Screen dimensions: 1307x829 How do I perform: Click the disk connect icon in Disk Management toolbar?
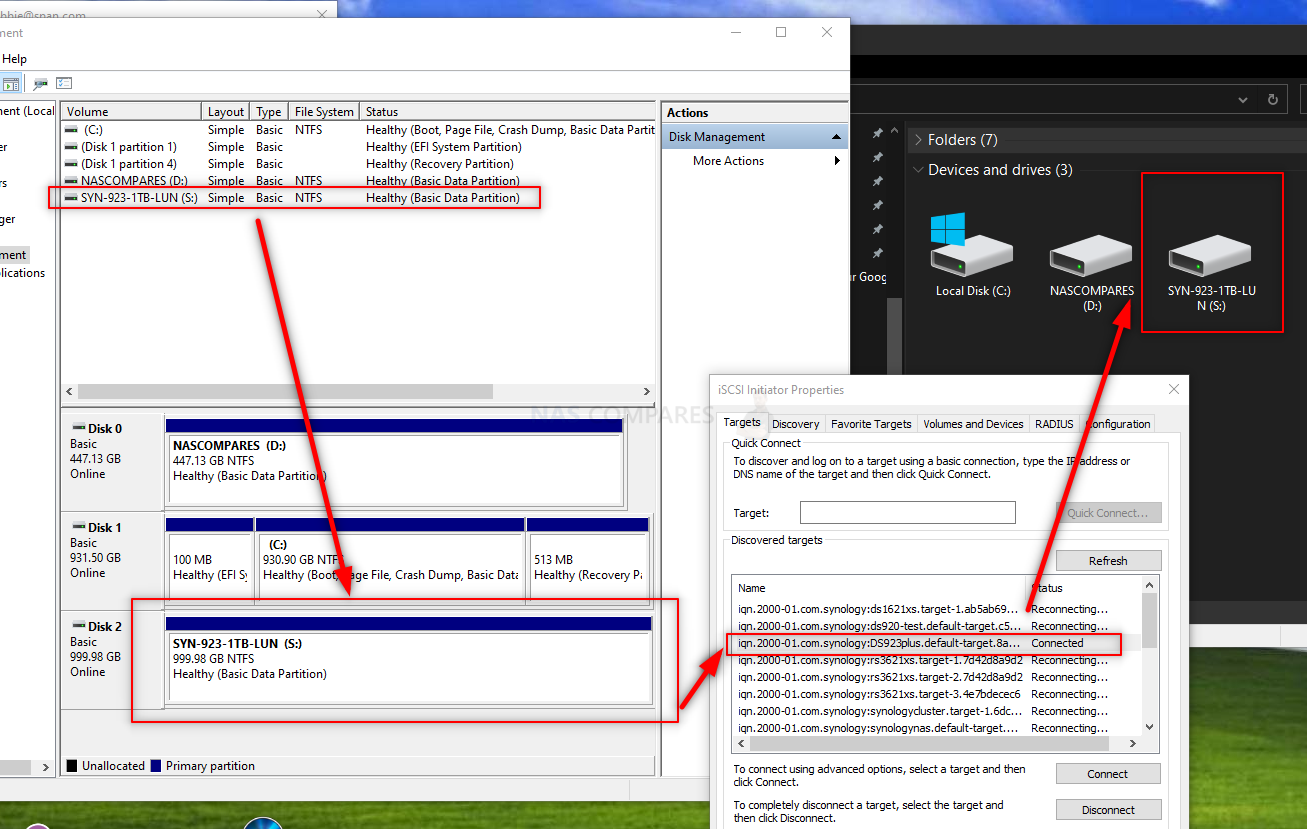tap(40, 84)
